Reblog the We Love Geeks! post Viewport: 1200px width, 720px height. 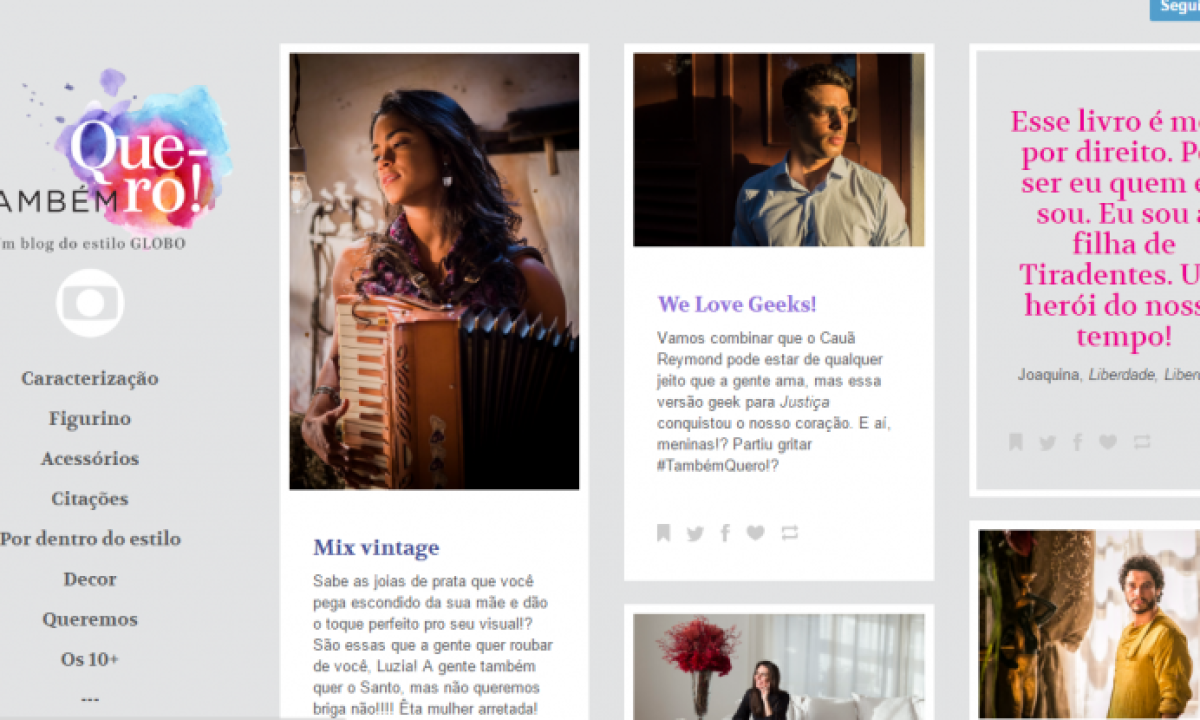click(790, 533)
